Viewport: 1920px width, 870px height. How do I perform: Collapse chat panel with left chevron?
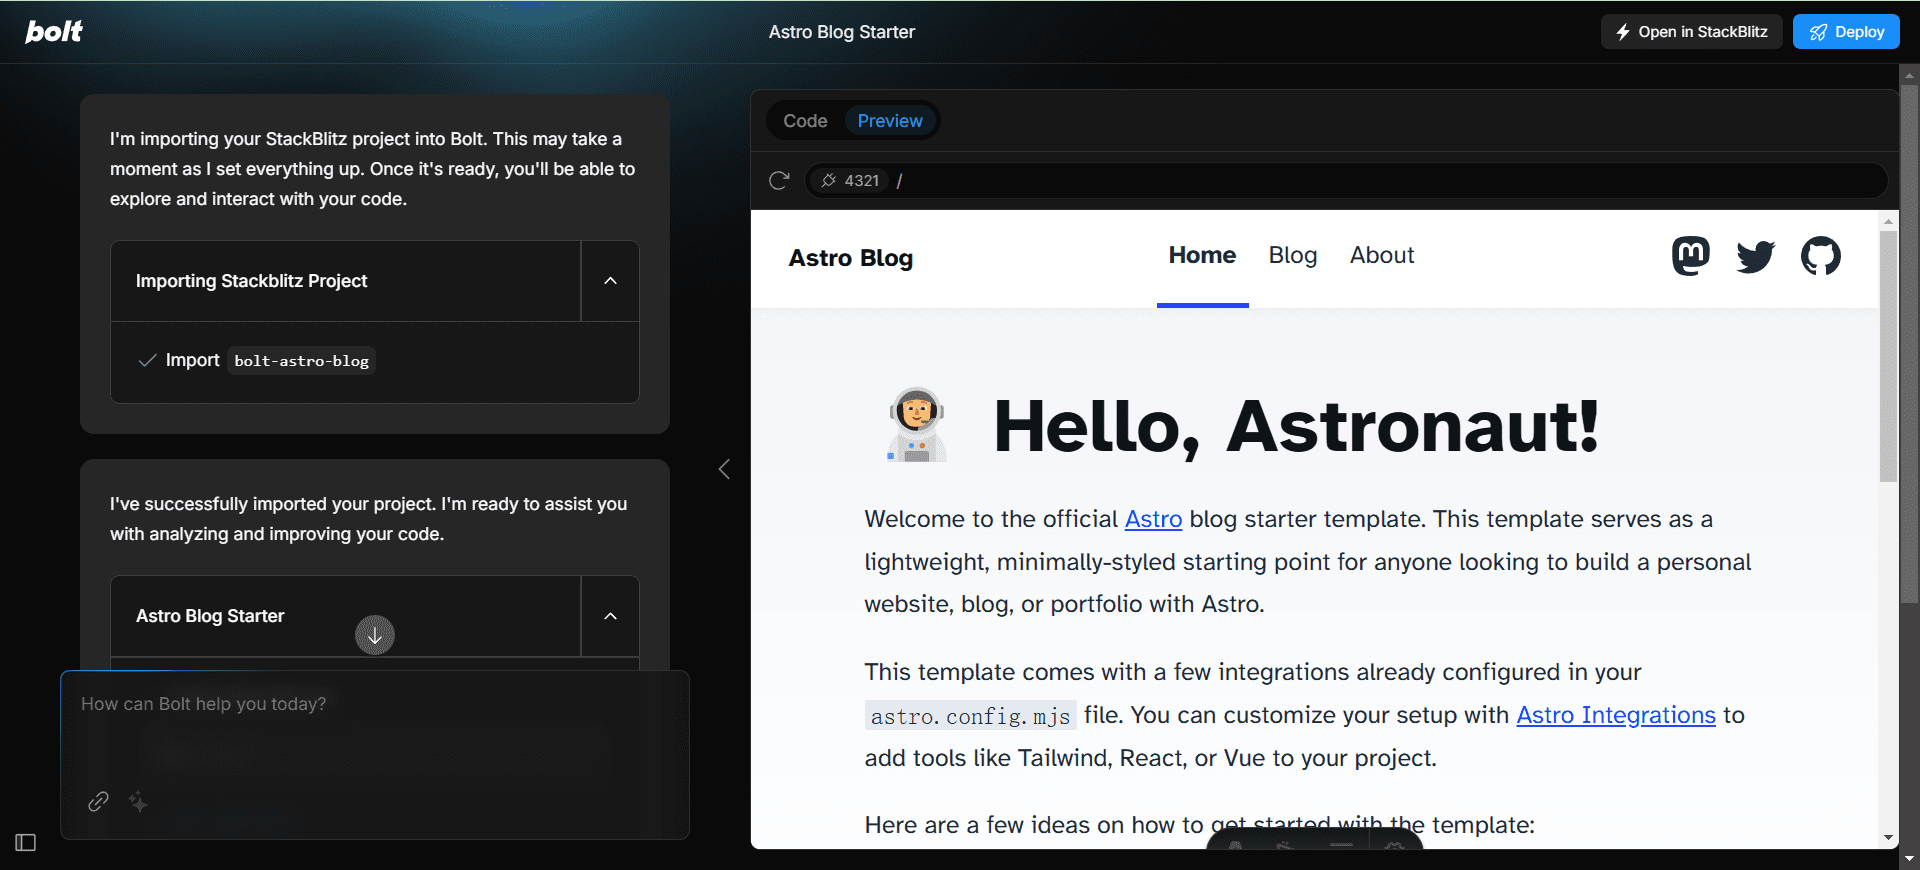[724, 469]
